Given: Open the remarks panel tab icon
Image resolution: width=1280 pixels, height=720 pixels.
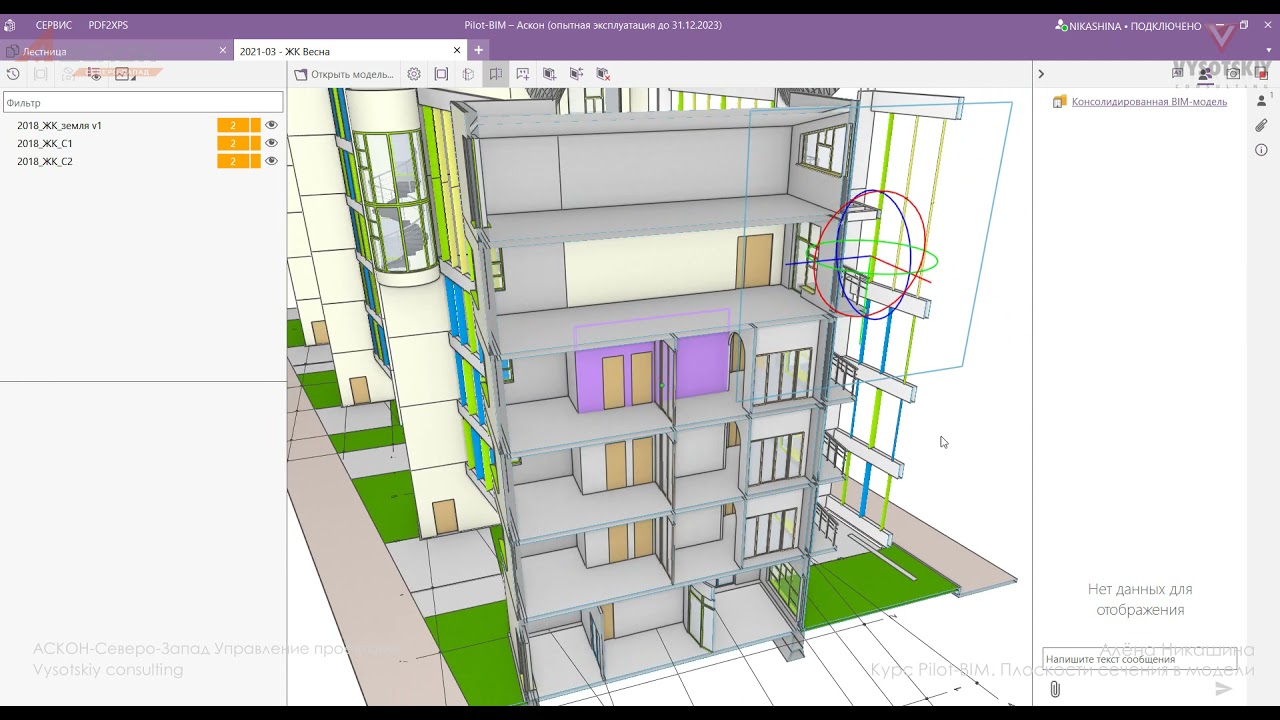Looking at the screenshot, I should pos(1178,73).
